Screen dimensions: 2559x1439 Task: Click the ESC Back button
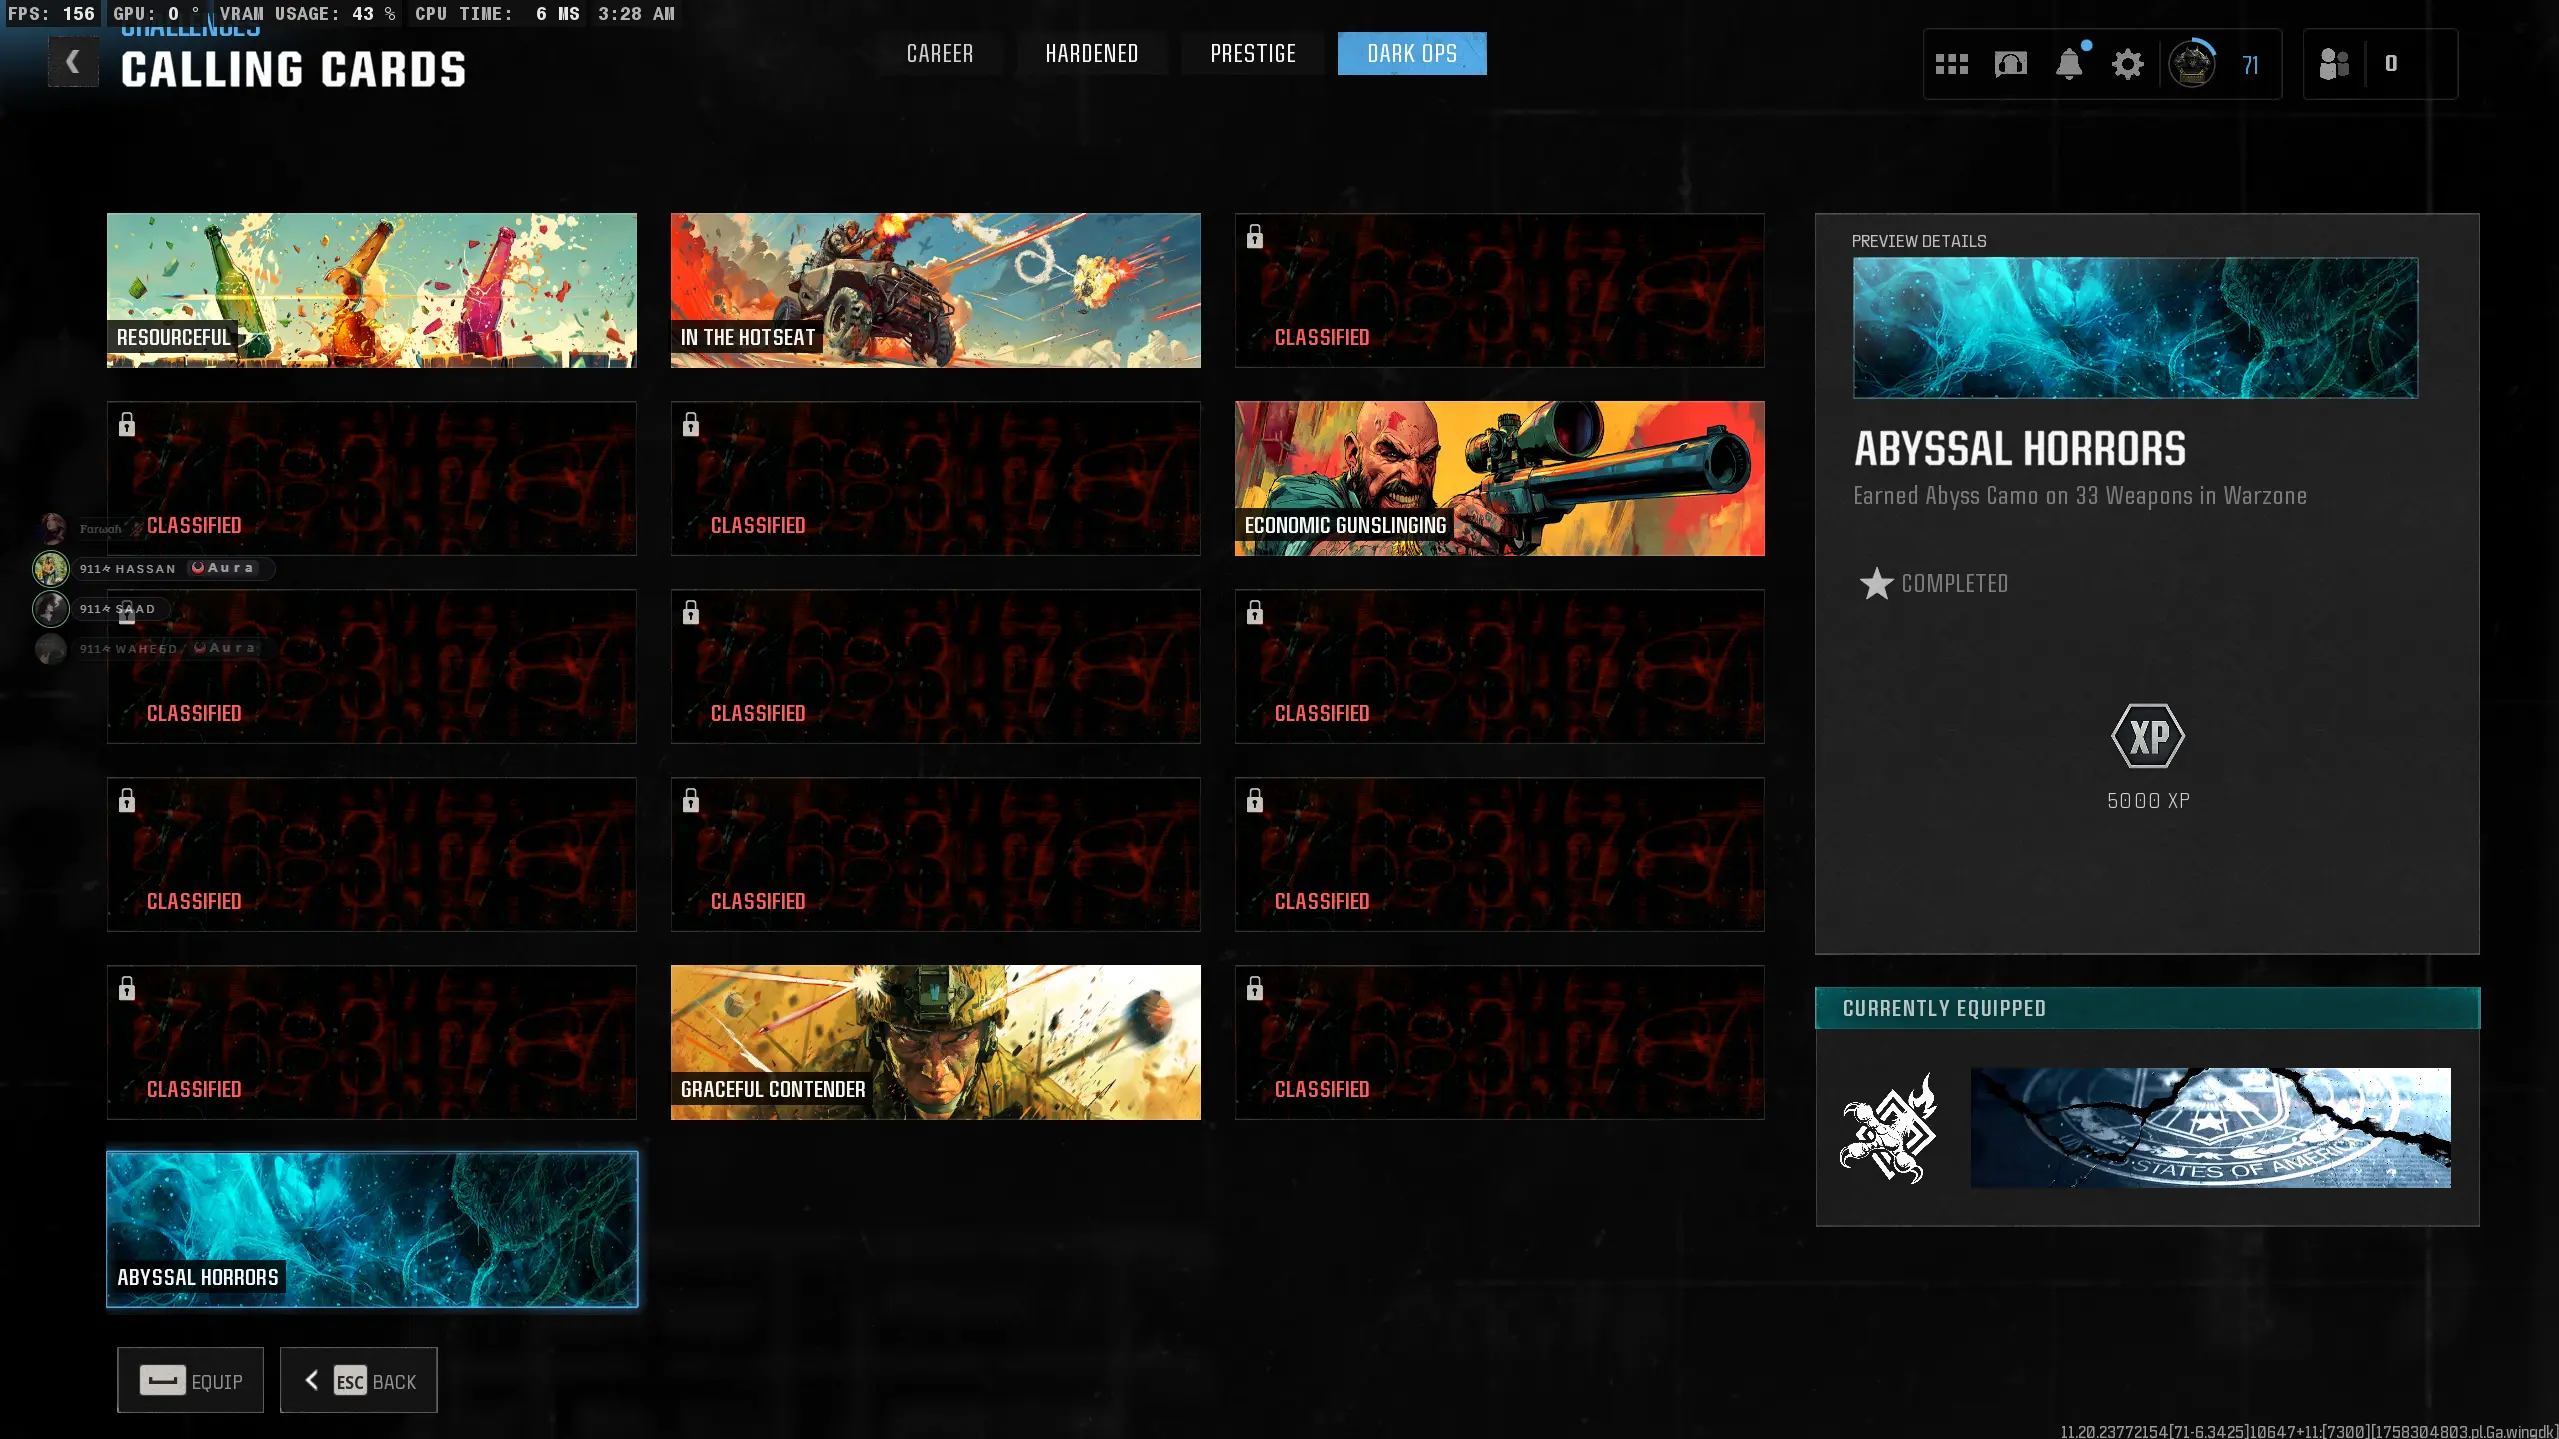point(358,1380)
